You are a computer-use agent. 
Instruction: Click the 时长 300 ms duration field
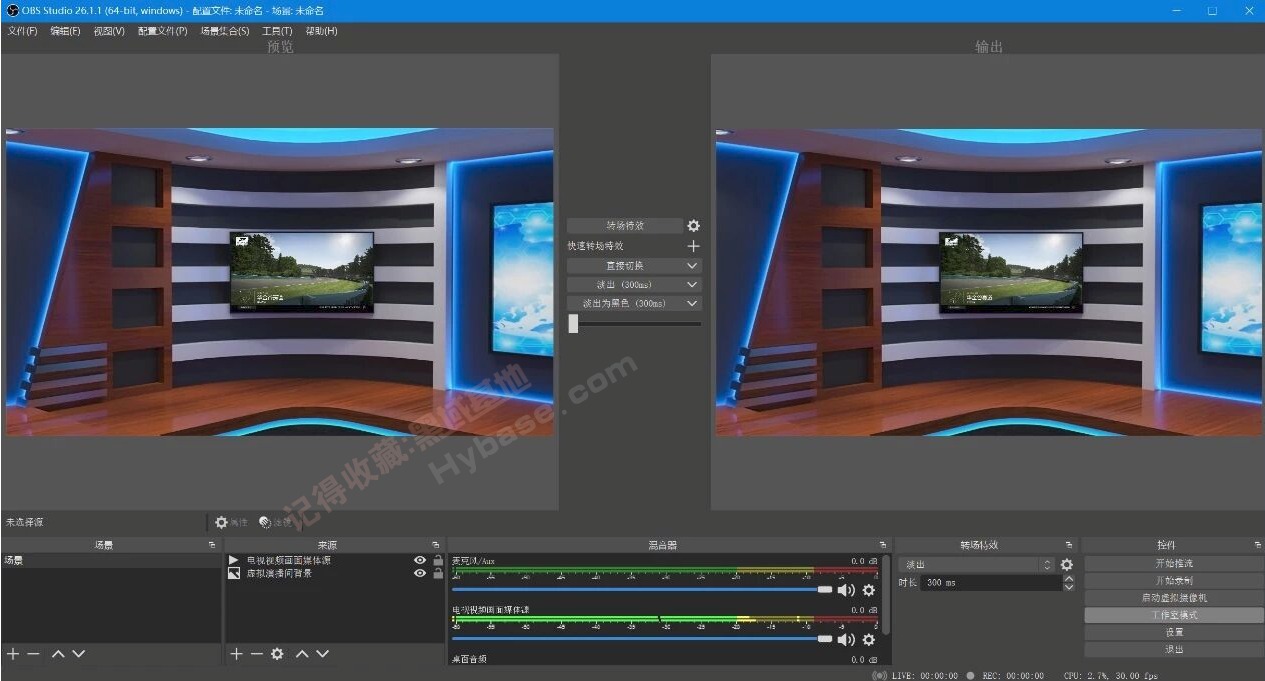985,583
